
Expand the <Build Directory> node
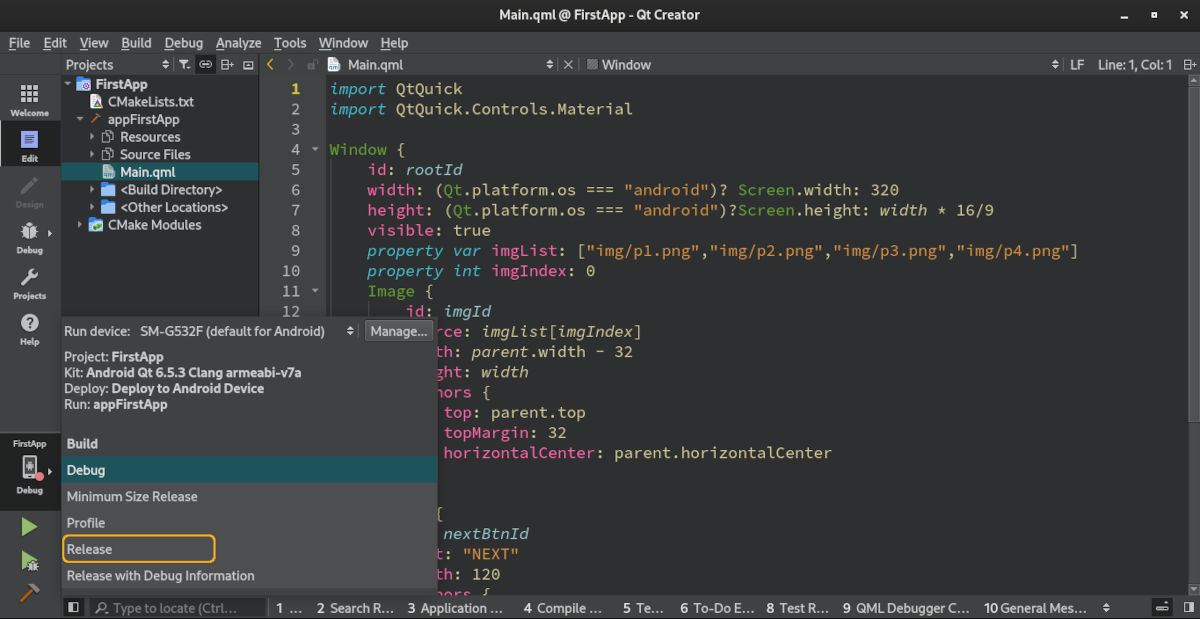[x=93, y=189]
